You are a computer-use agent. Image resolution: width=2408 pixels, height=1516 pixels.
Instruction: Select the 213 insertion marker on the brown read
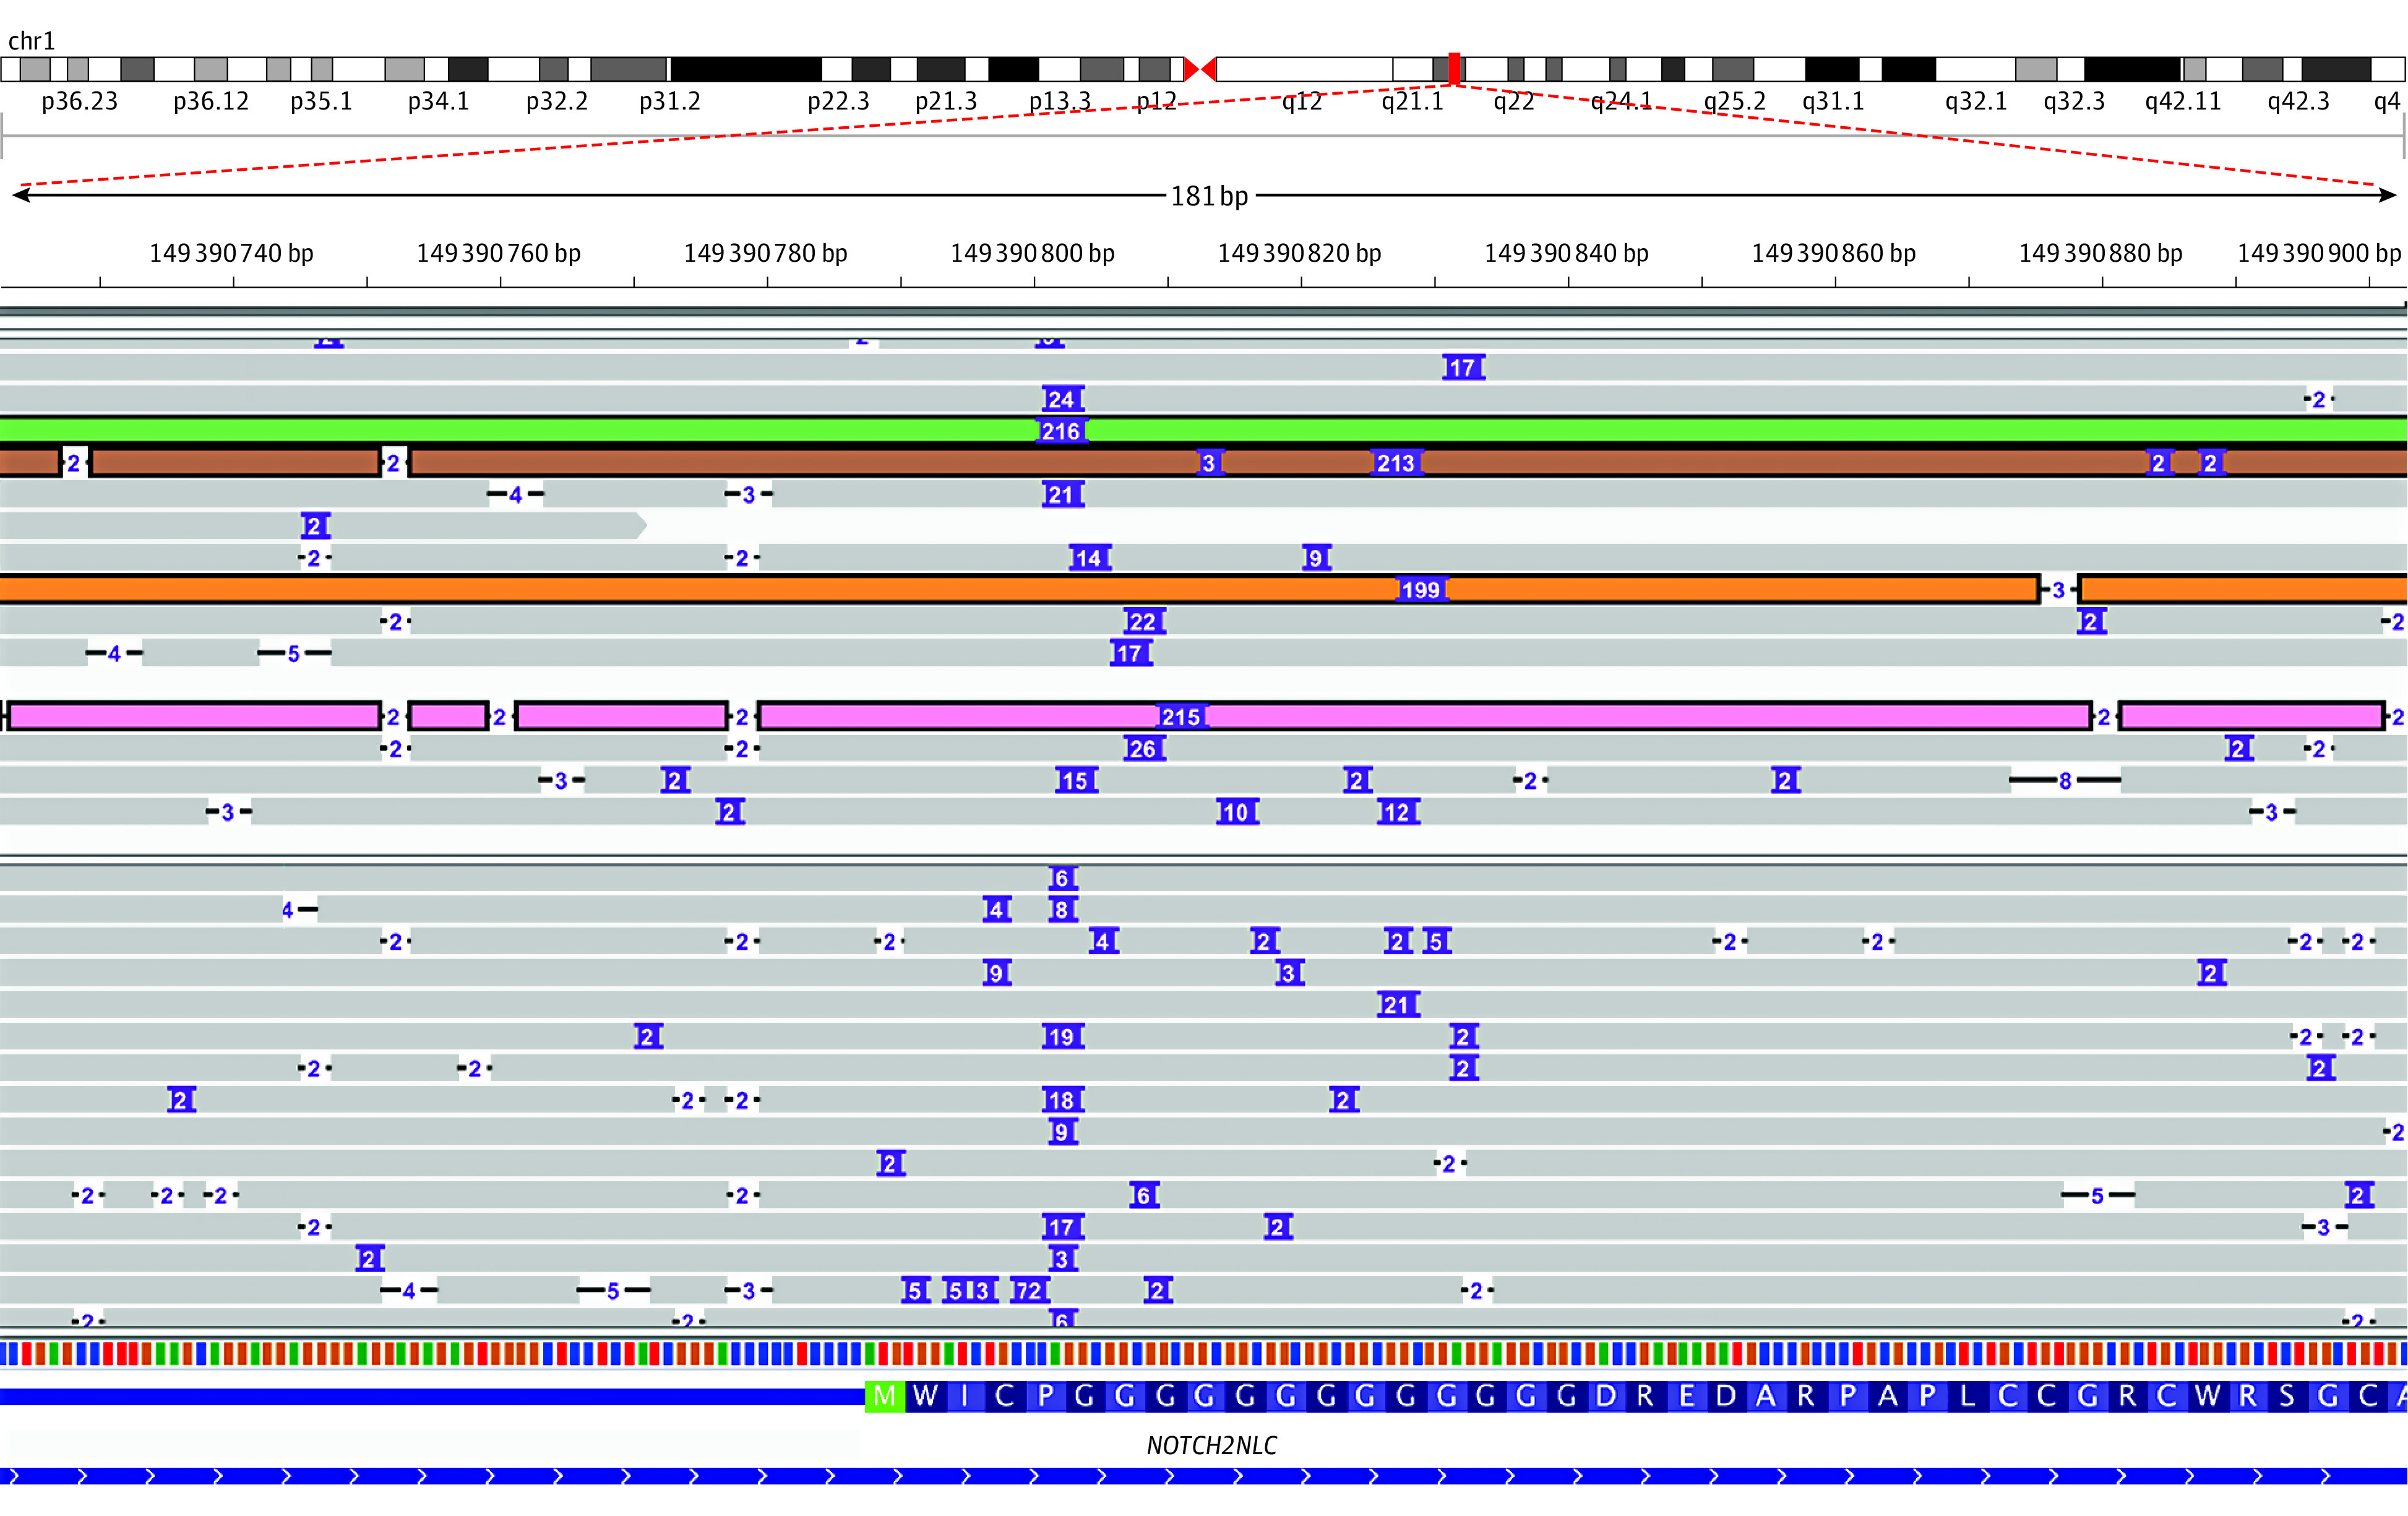pyautogui.click(x=1396, y=463)
